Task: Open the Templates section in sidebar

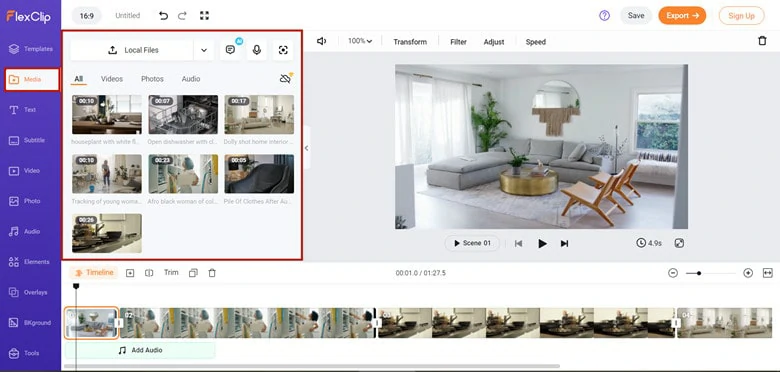Action: click(30, 49)
